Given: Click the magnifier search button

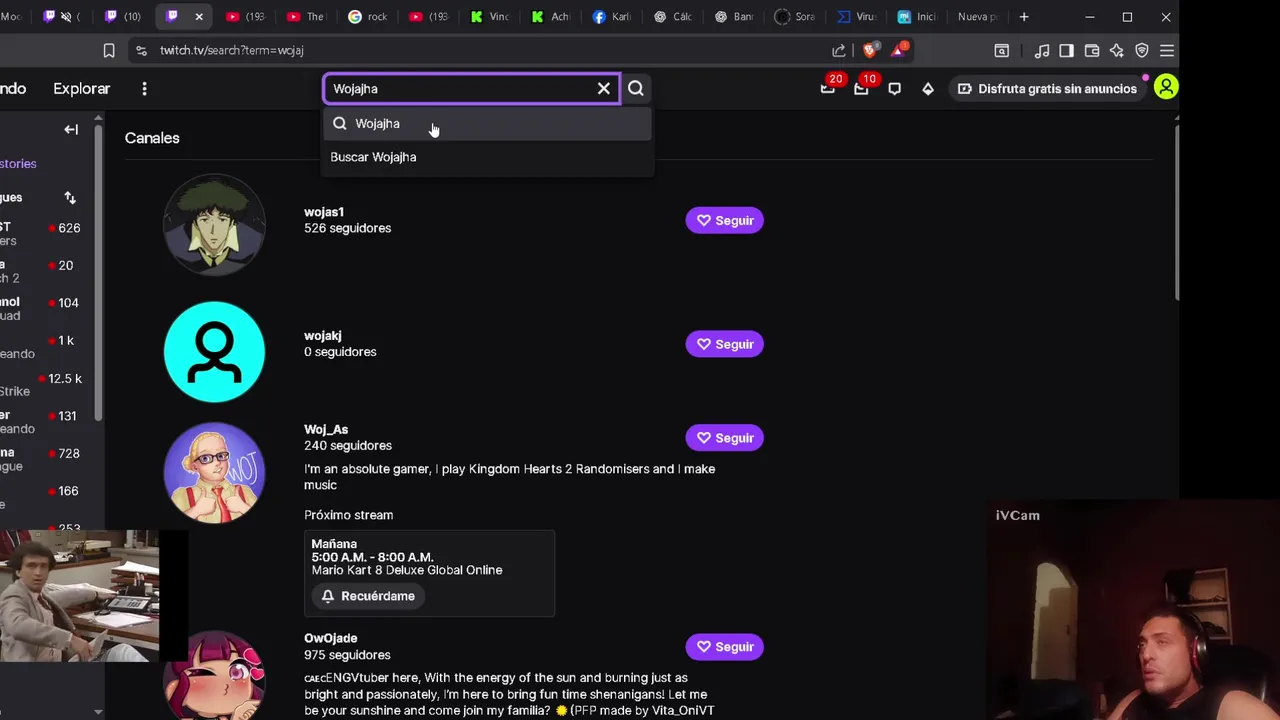Looking at the screenshot, I should 636,89.
